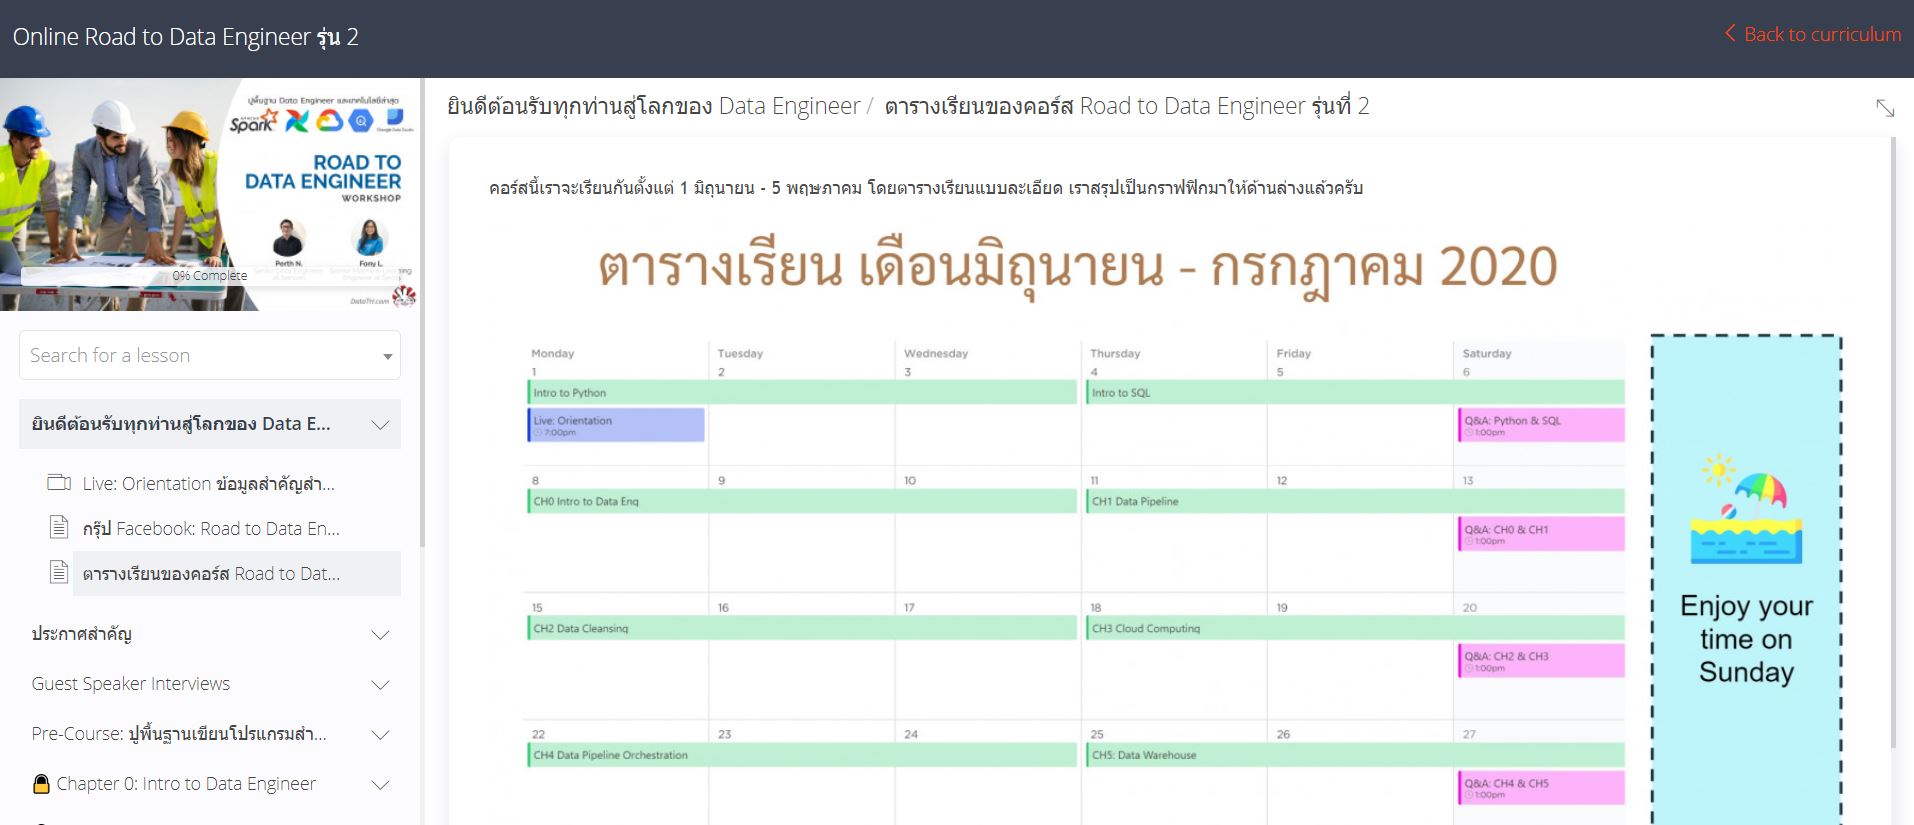Click the Intro to Python calendar event

tap(802, 393)
